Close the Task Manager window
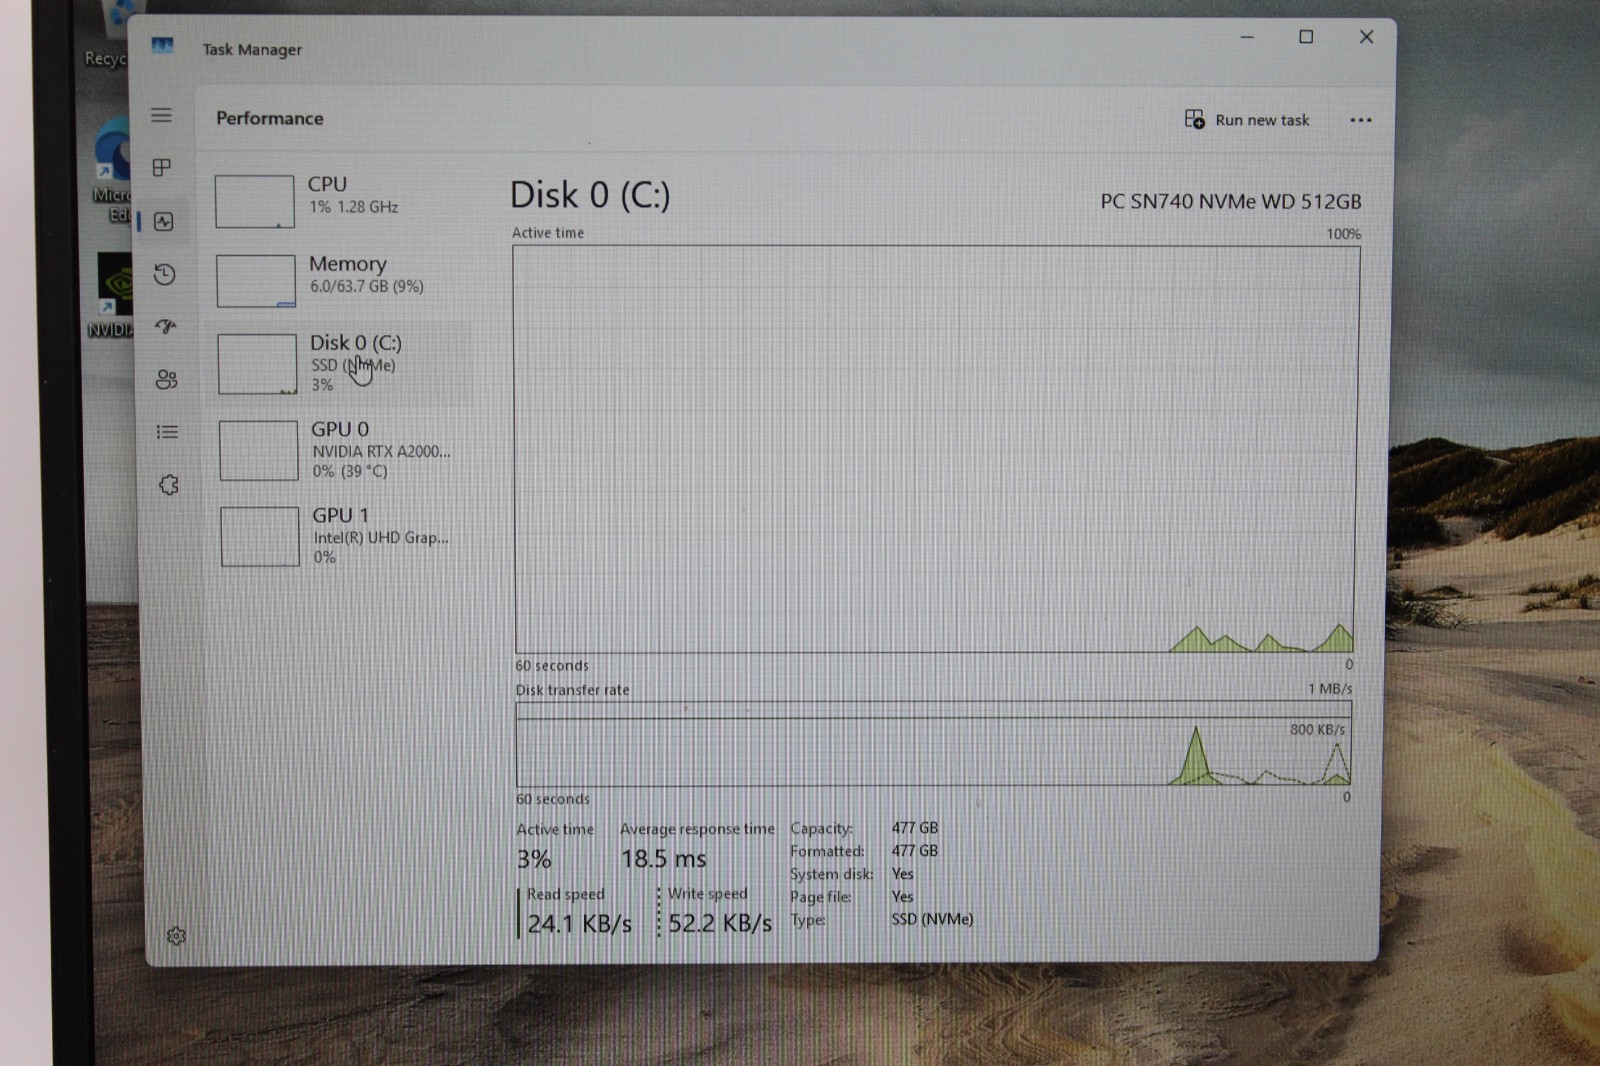Screen dimensions: 1600x1066 click(x=1366, y=37)
